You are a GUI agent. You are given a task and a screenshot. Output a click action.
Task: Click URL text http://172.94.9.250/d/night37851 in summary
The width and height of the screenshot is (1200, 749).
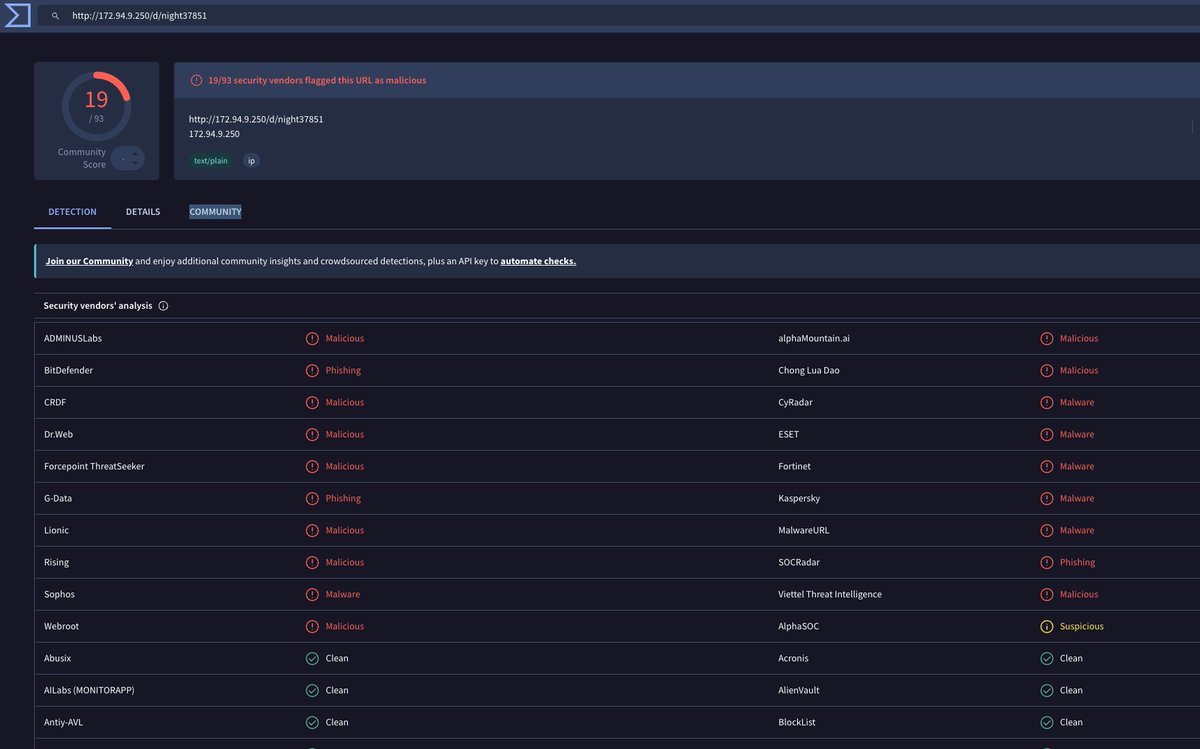[x=256, y=119]
